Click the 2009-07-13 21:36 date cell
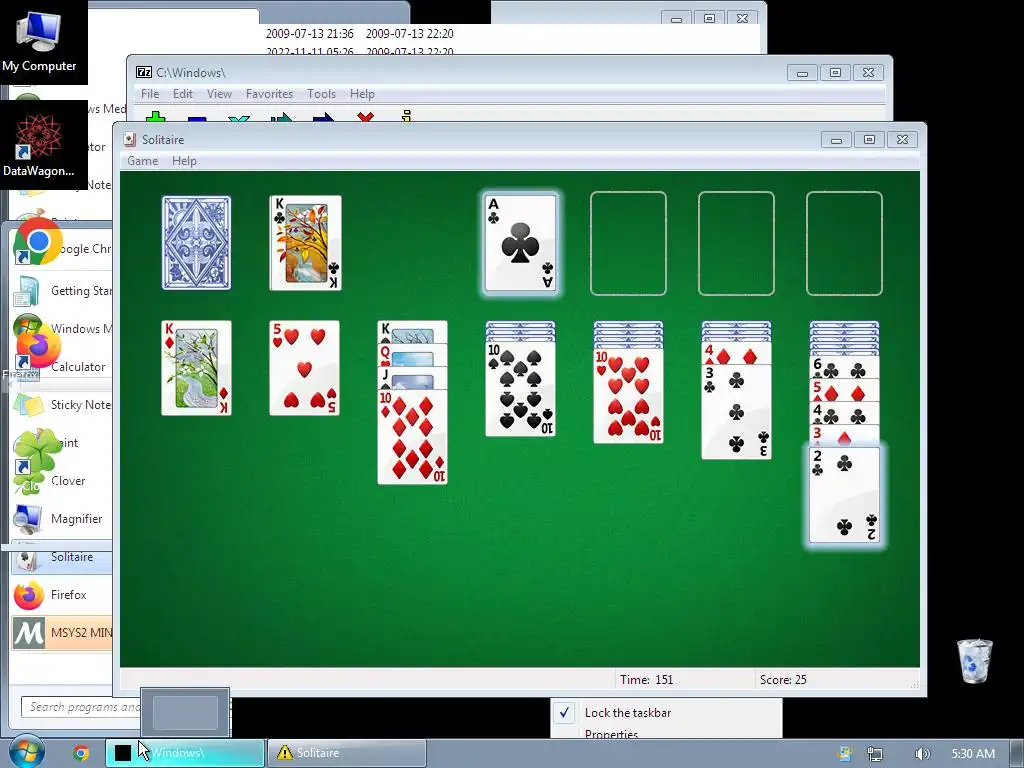Viewport: 1024px width, 768px height. tap(310, 33)
